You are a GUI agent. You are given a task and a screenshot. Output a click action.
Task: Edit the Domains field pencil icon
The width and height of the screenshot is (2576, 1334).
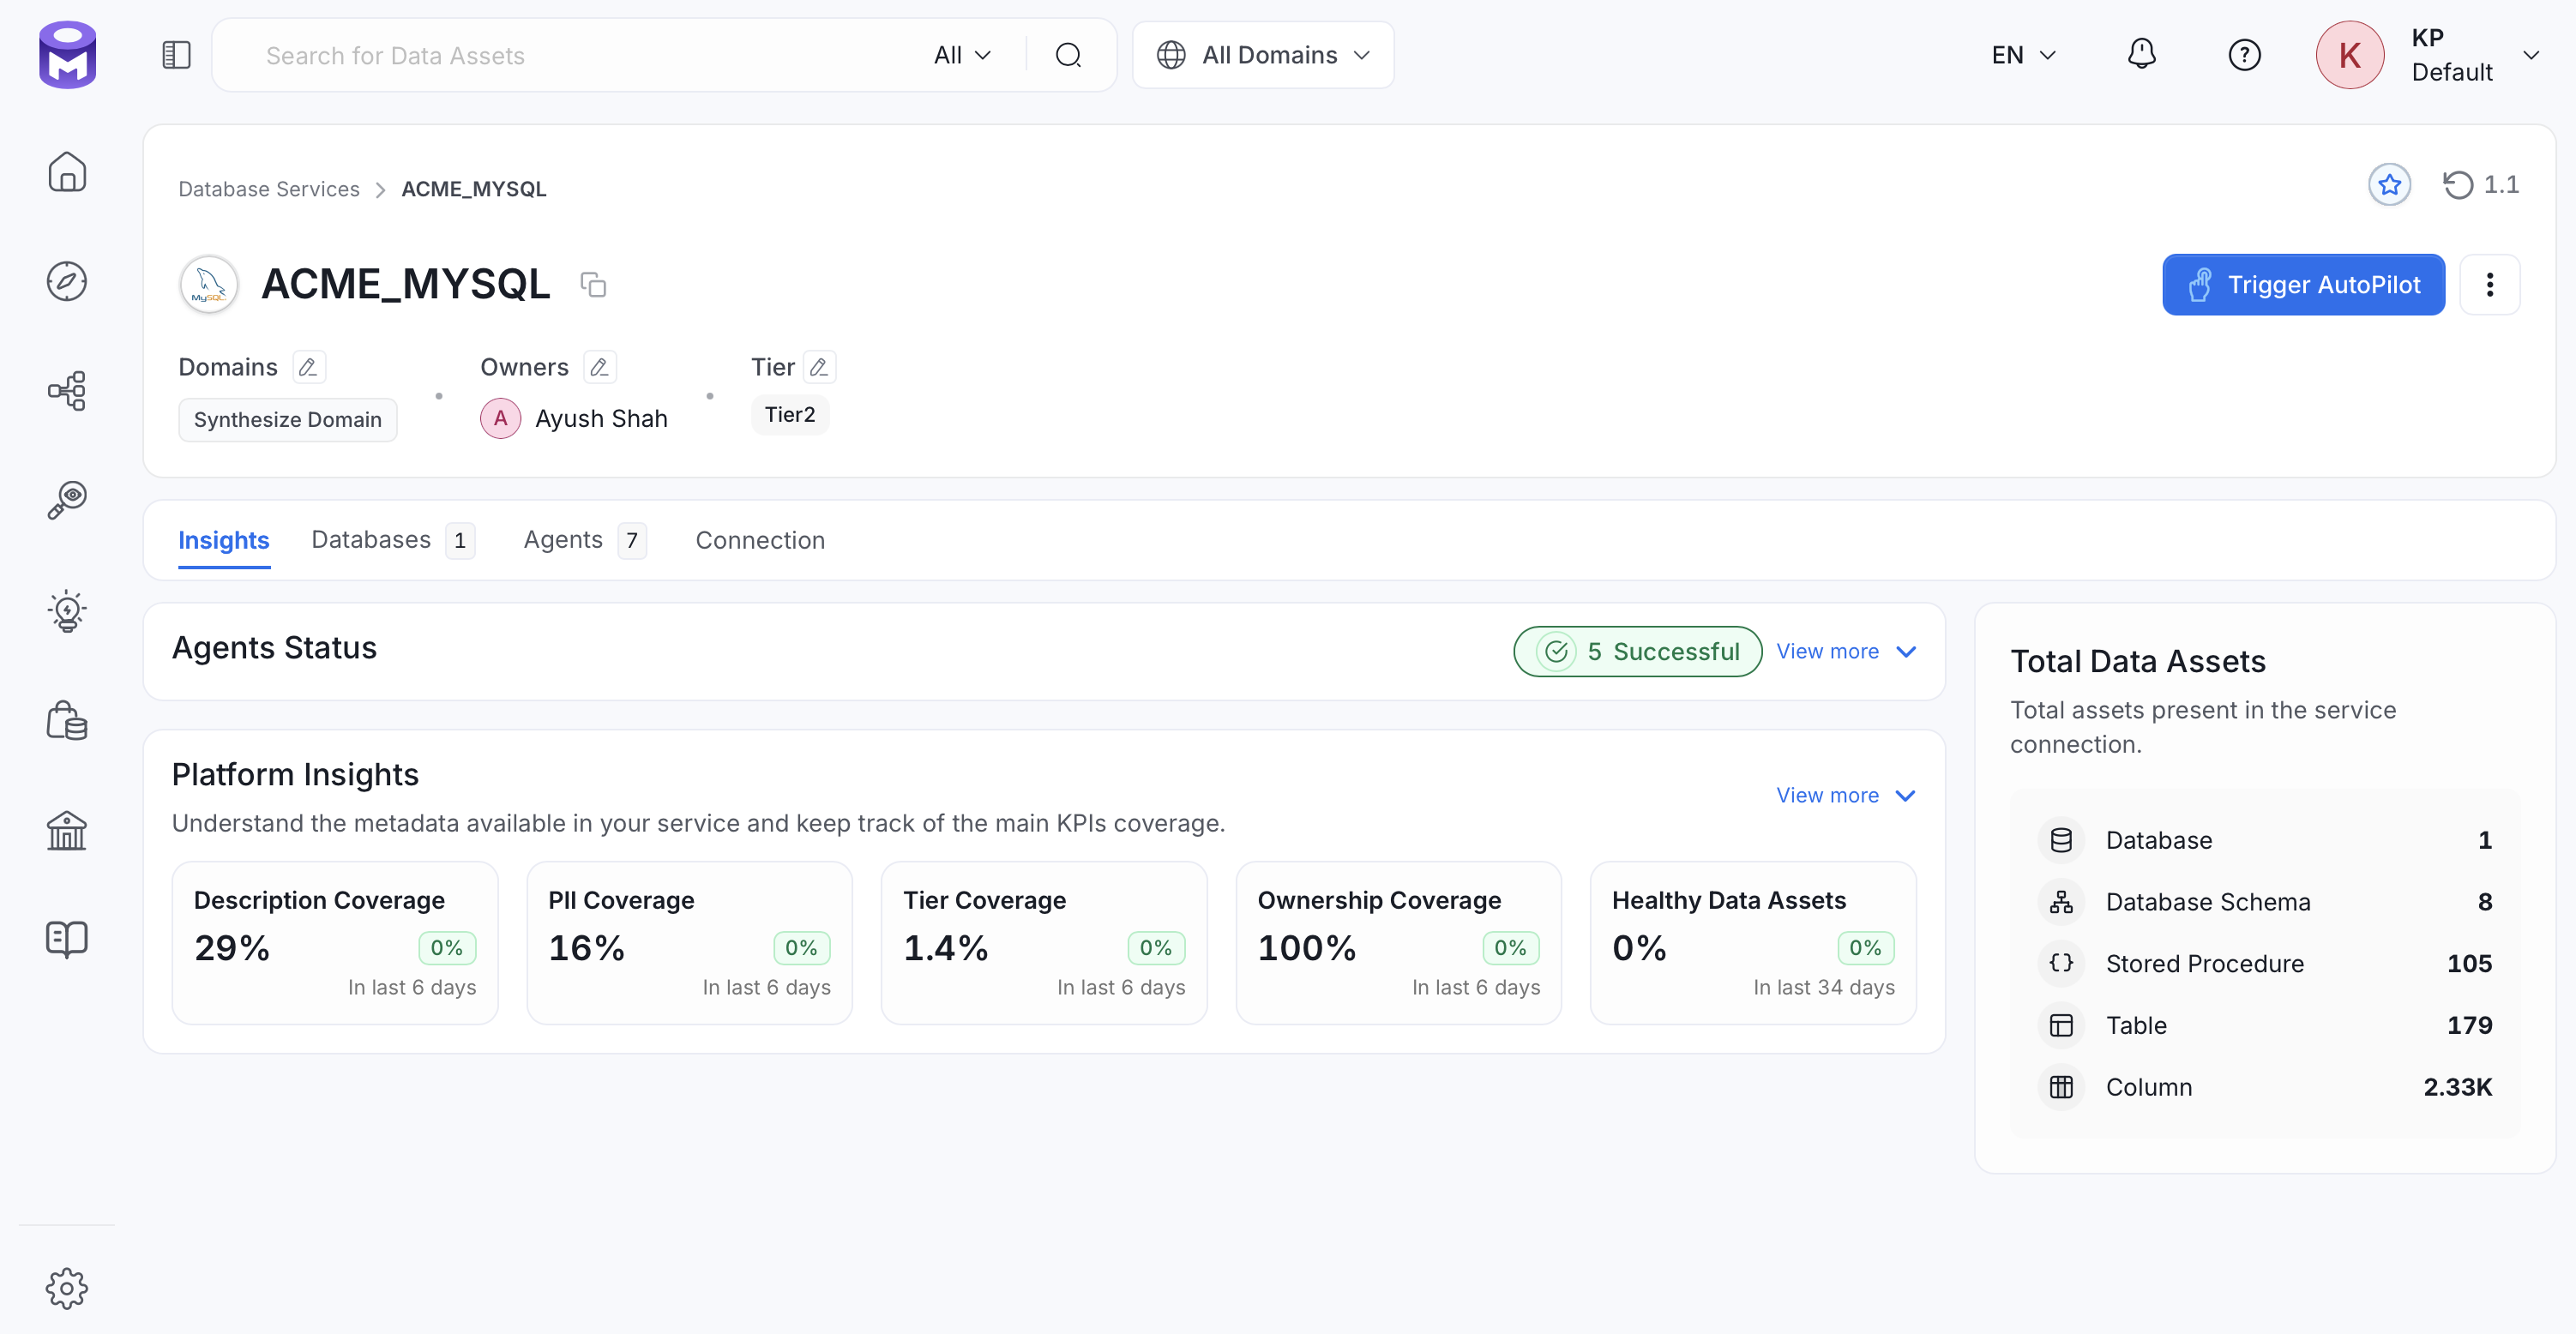(x=308, y=367)
